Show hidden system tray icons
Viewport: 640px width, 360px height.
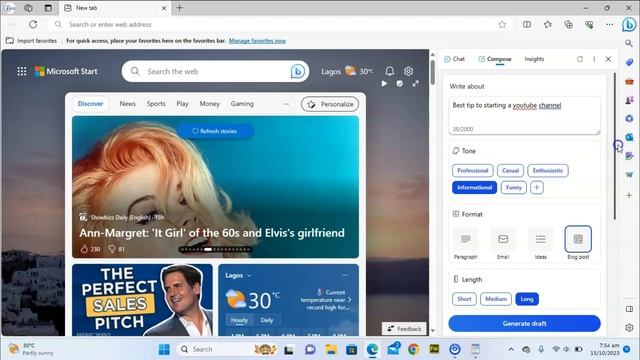511,349
